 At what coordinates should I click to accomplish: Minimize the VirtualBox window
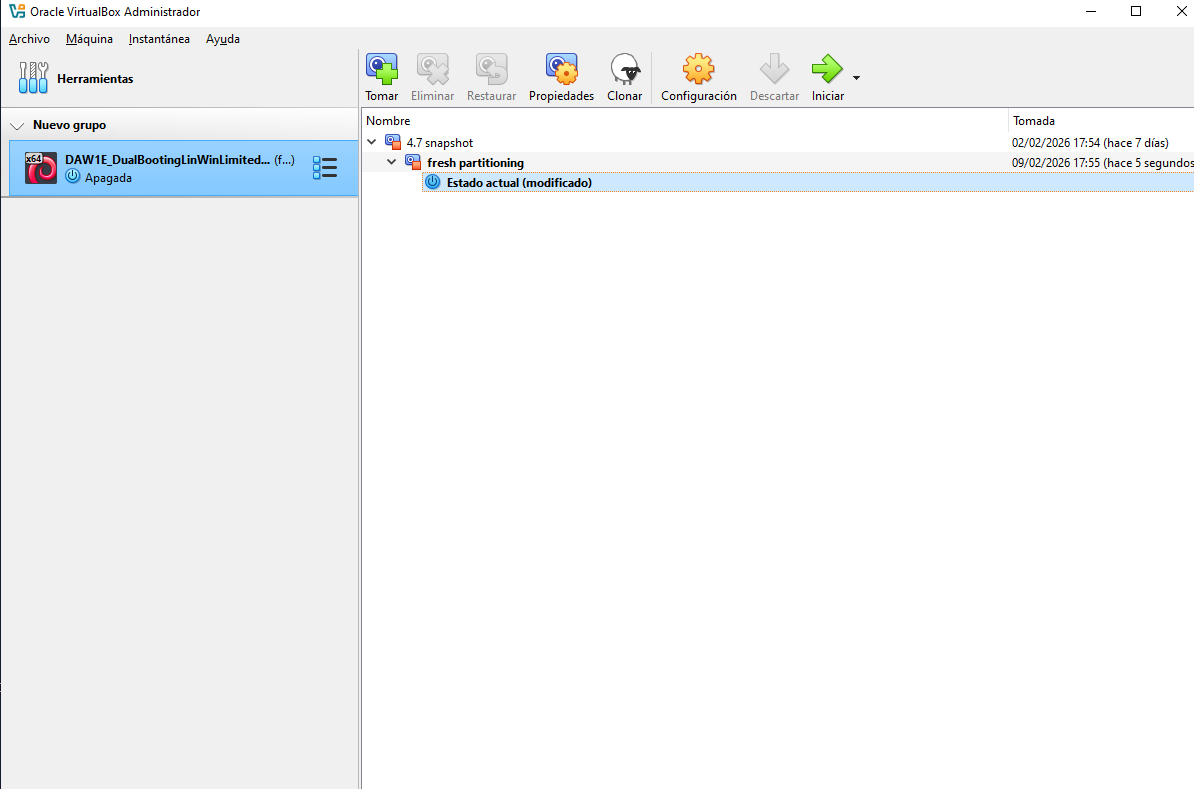click(x=1091, y=11)
